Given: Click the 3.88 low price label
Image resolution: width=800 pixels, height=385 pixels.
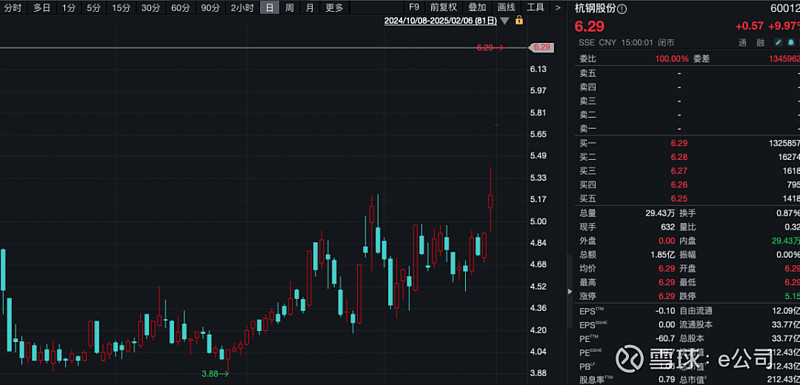Looking at the screenshot, I should point(210,374).
